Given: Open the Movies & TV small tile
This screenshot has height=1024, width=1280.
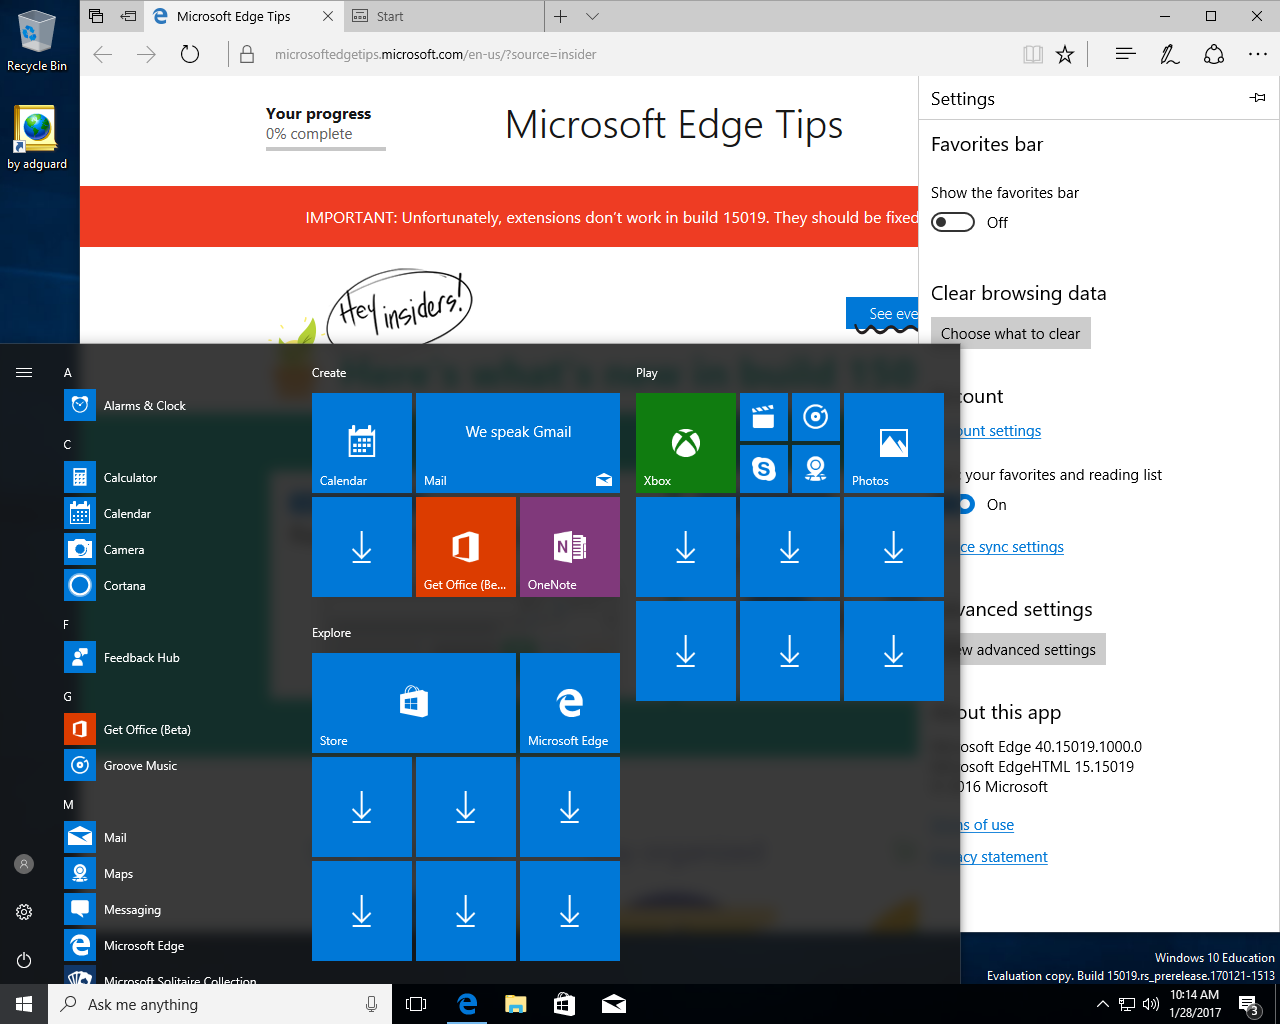Looking at the screenshot, I should [764, 417].
